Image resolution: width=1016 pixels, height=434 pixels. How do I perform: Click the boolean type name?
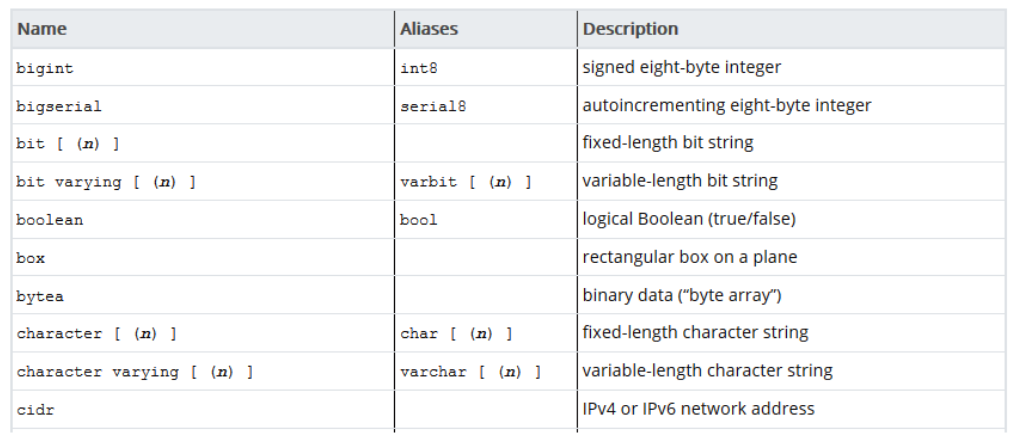[50, 220]
